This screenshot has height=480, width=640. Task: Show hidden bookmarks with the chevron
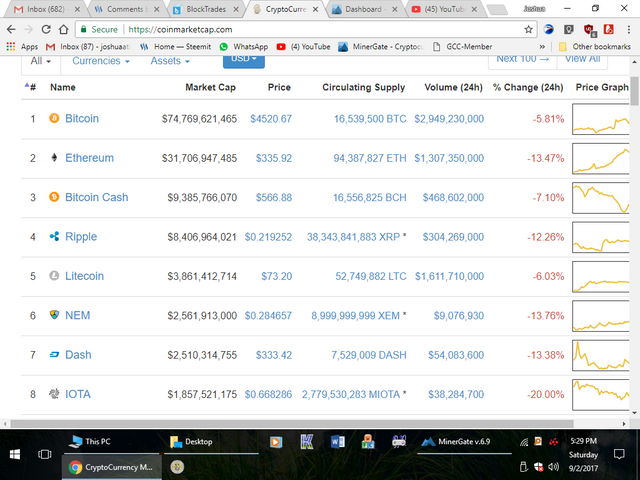click(542, 47)
